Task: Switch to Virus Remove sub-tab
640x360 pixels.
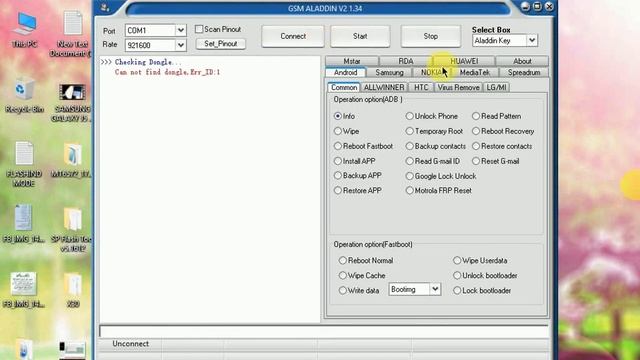Action: point(458,87)
